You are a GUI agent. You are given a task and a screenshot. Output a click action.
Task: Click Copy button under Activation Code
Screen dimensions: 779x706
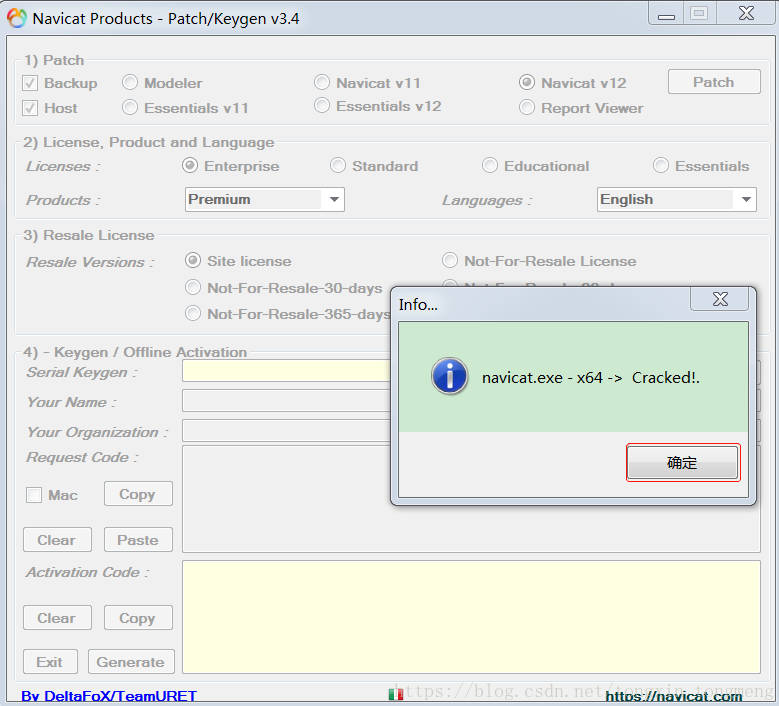coord(138,618)
